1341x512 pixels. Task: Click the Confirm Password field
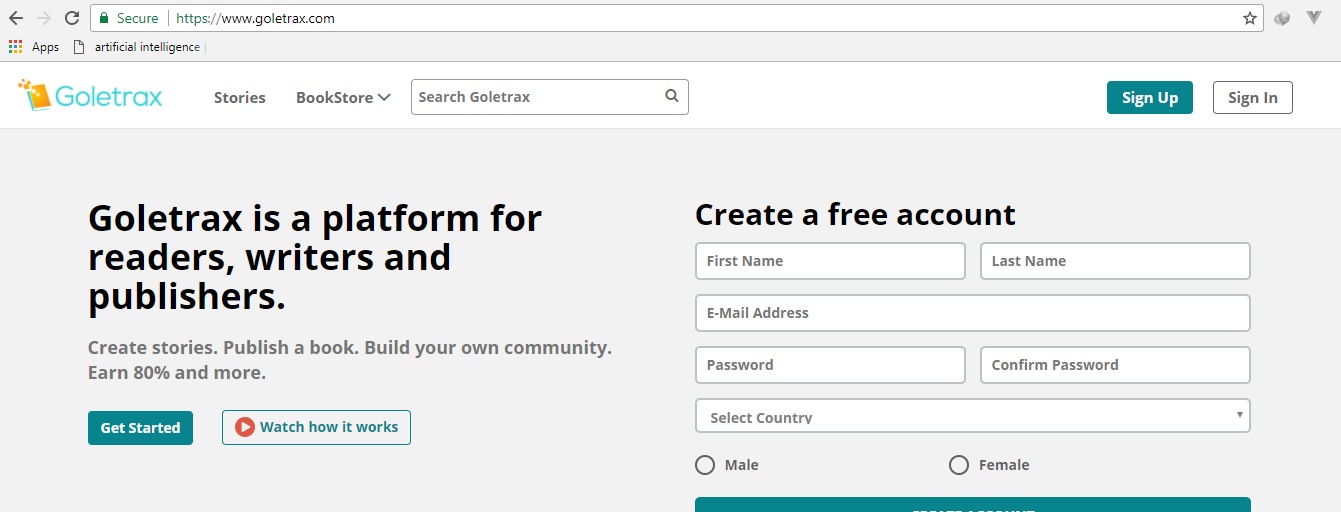pyautogui.click(x=1115, y=365)
